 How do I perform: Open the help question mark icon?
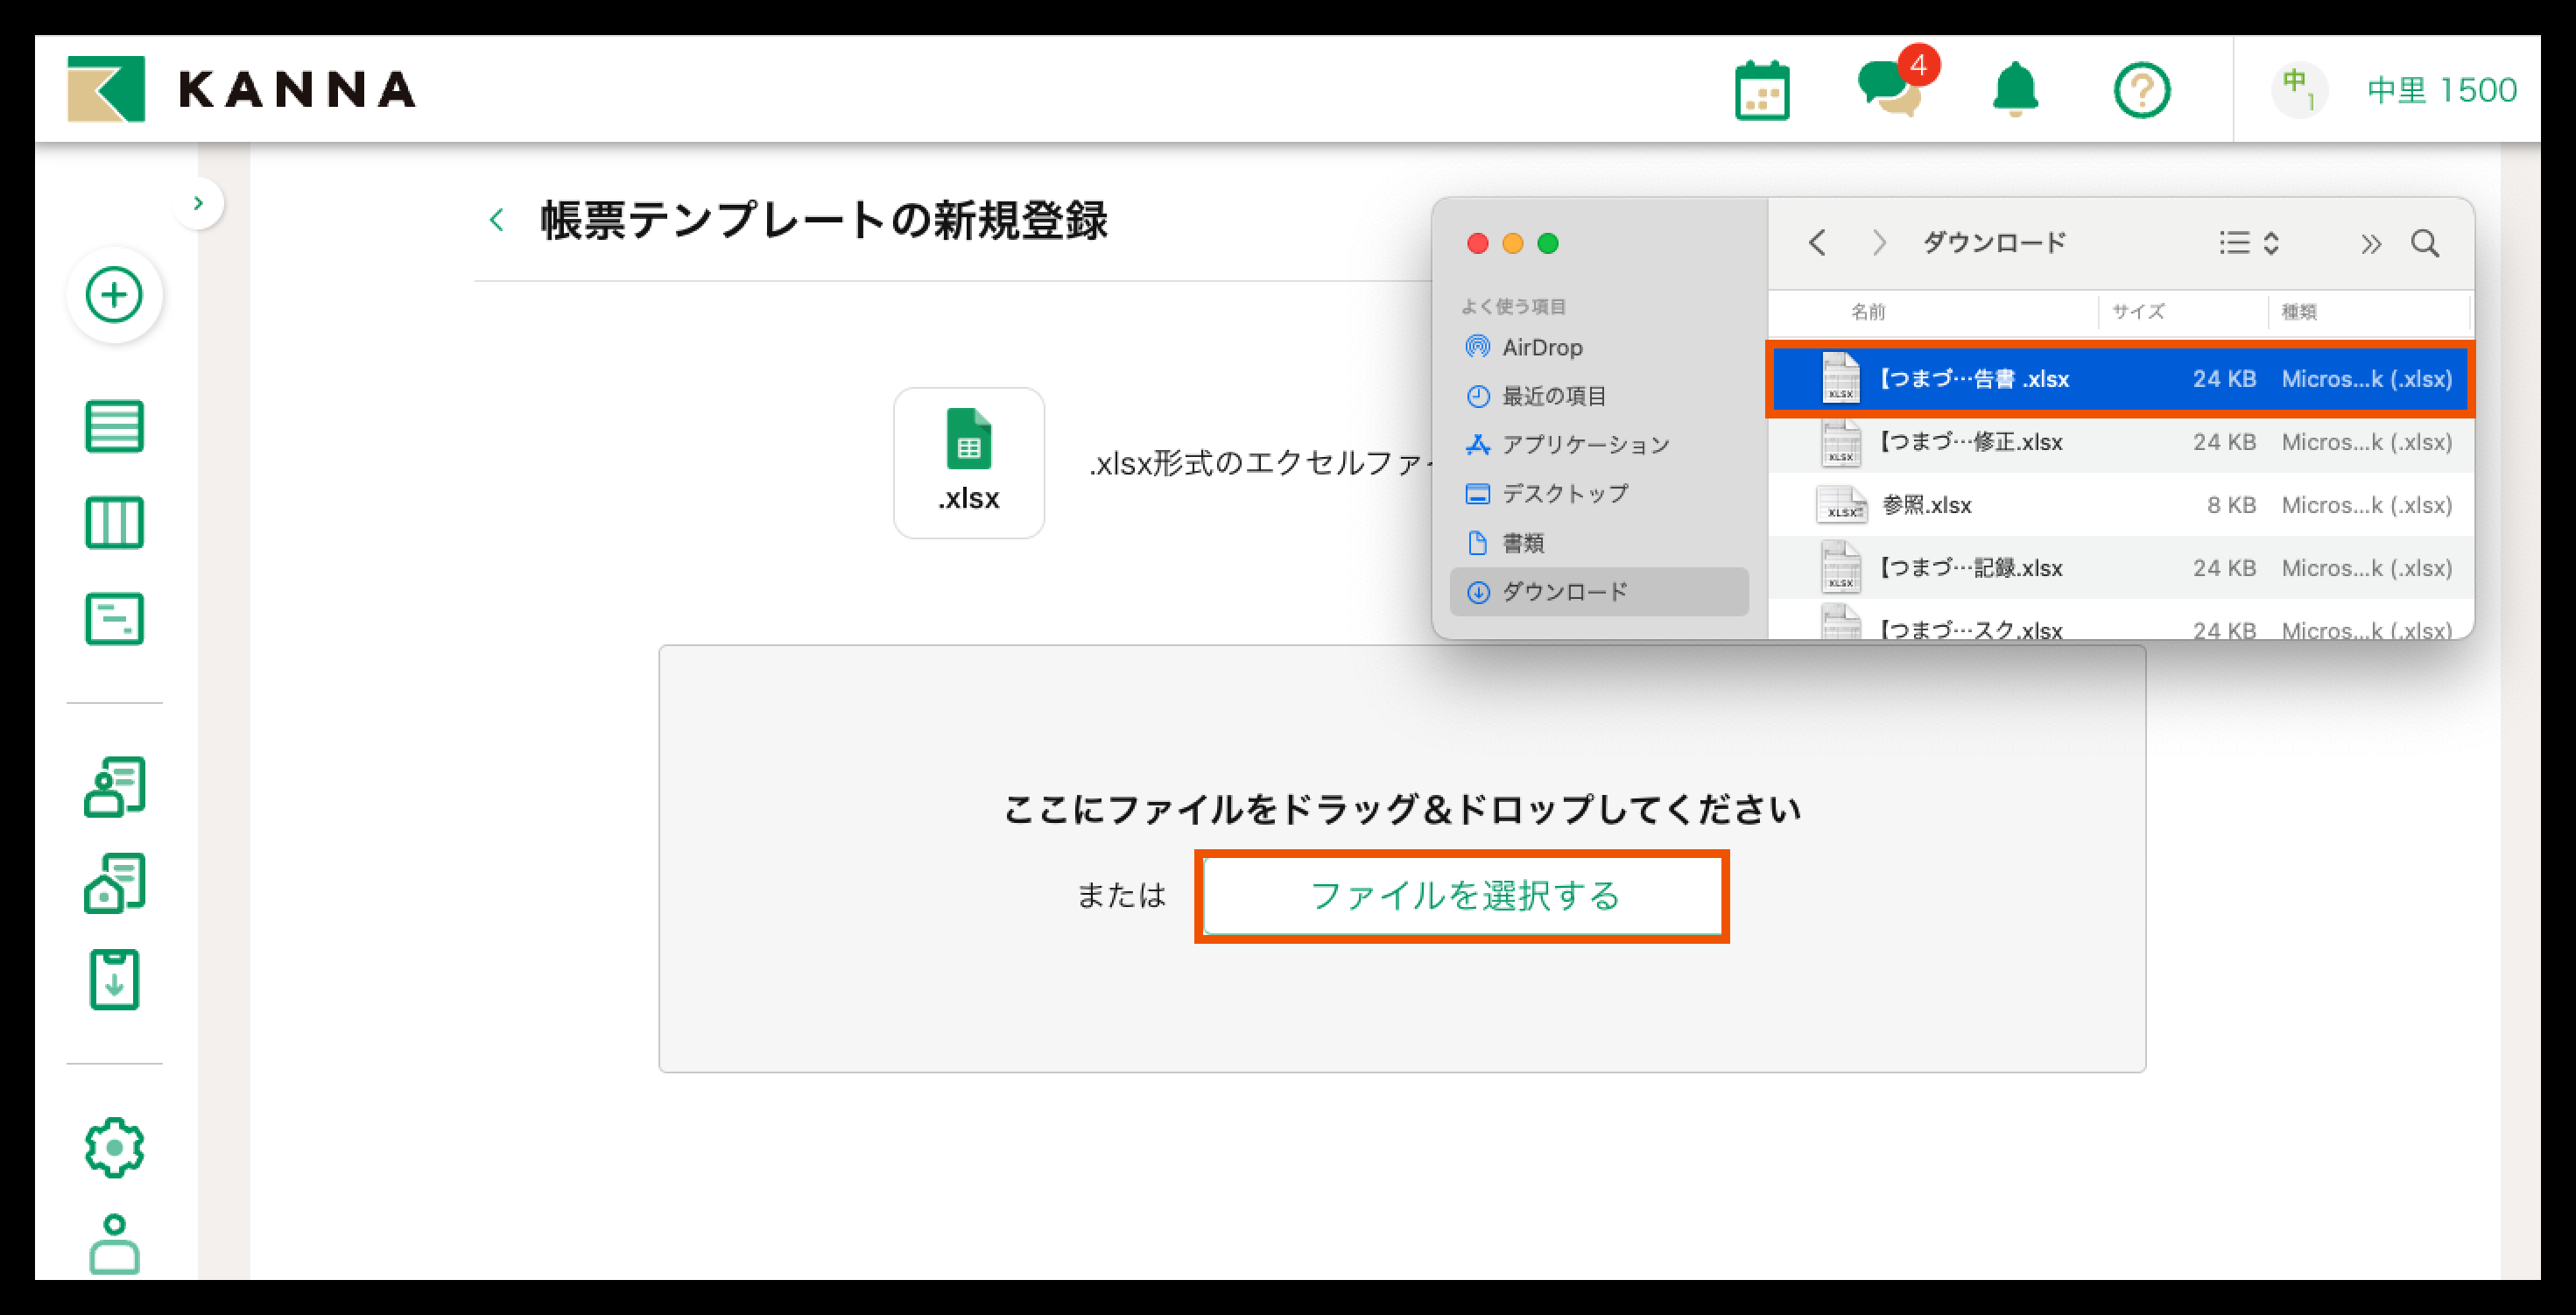point(2141,91)
